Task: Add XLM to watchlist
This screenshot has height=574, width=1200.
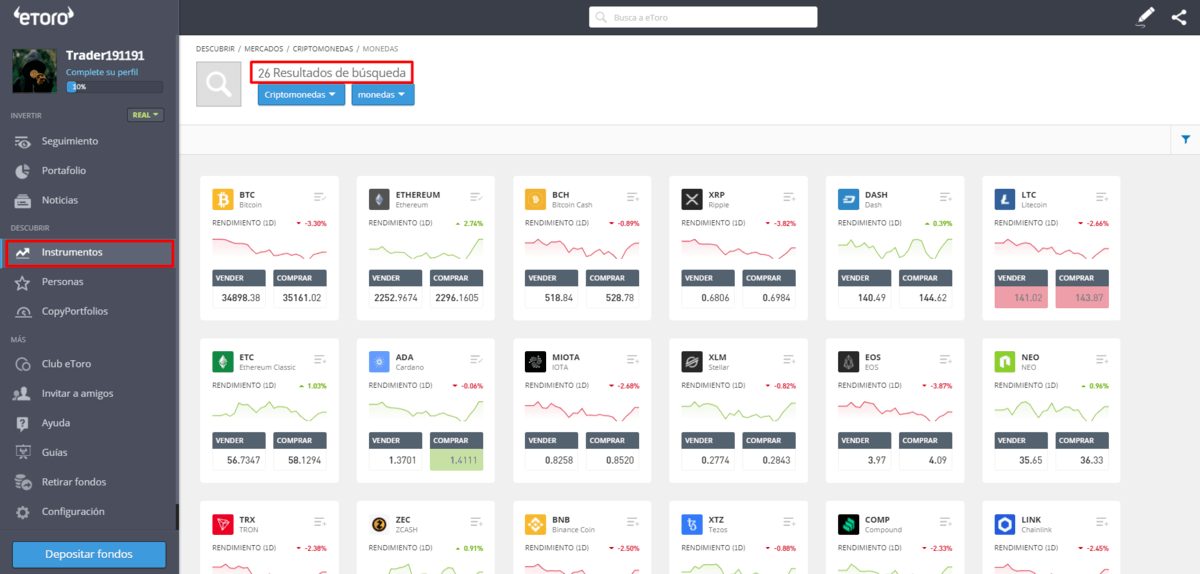Action: [x=789, y=359]
